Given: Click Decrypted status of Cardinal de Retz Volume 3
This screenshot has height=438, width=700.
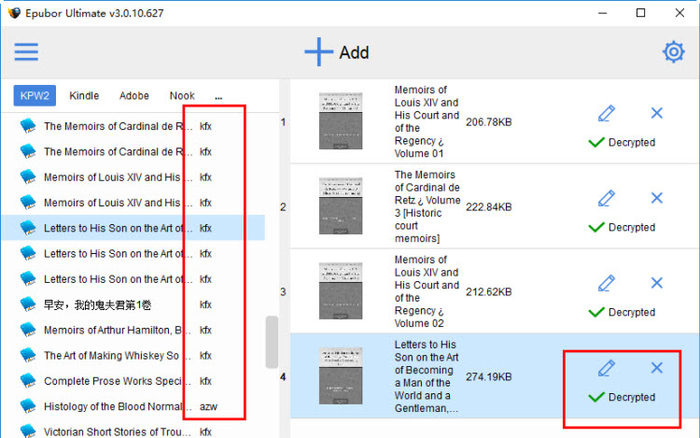Looking at the screenshot, I should pos(622,227).
